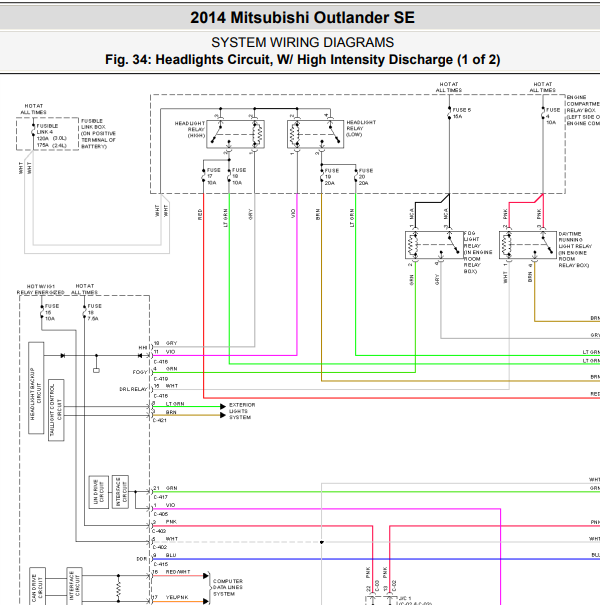Click the 'C-417' connector label

[x=161, y=497]
